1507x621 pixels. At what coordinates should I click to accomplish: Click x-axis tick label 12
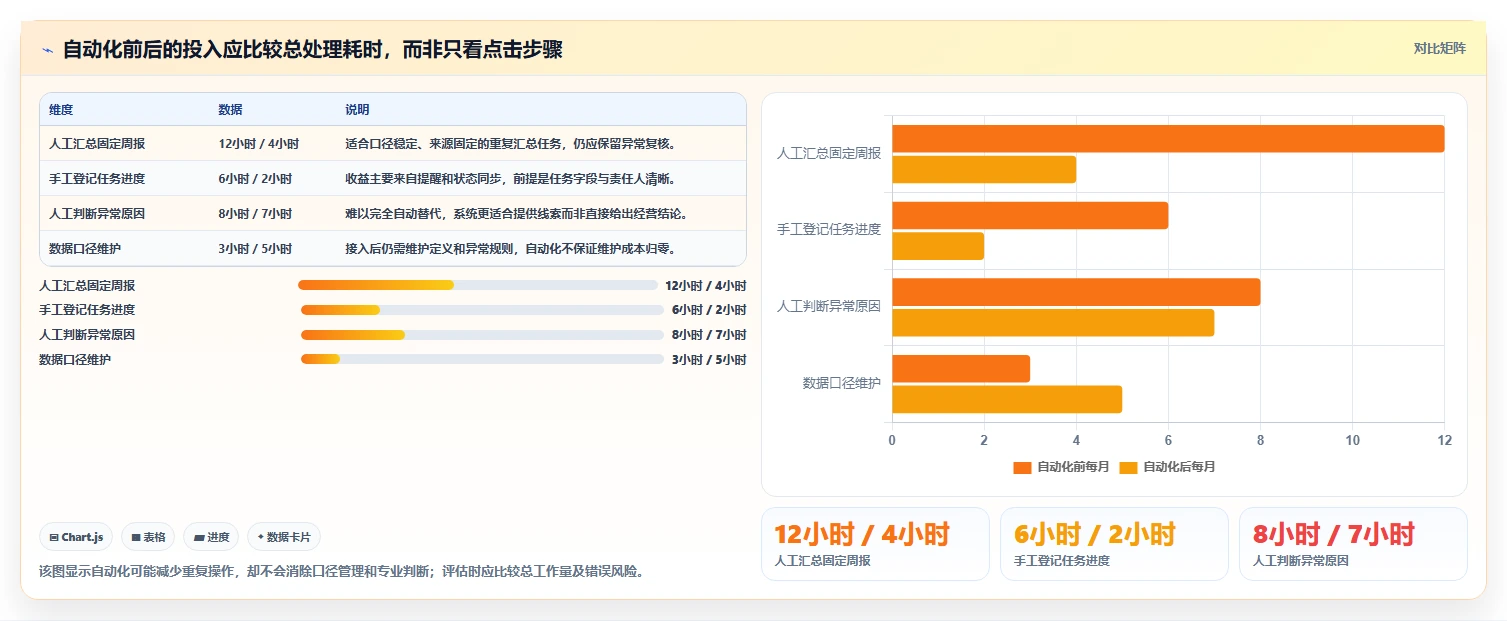(x=1444, y=440)
